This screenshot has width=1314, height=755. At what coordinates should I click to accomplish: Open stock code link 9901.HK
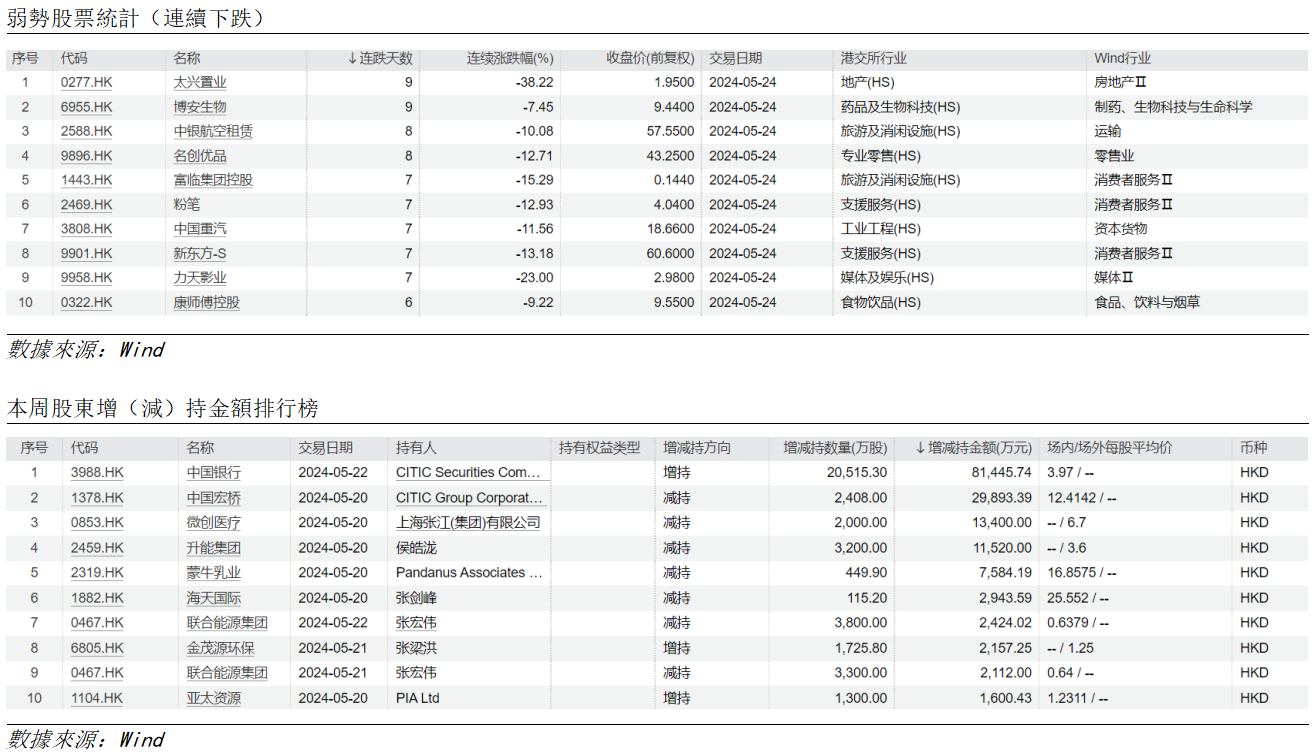86,253
